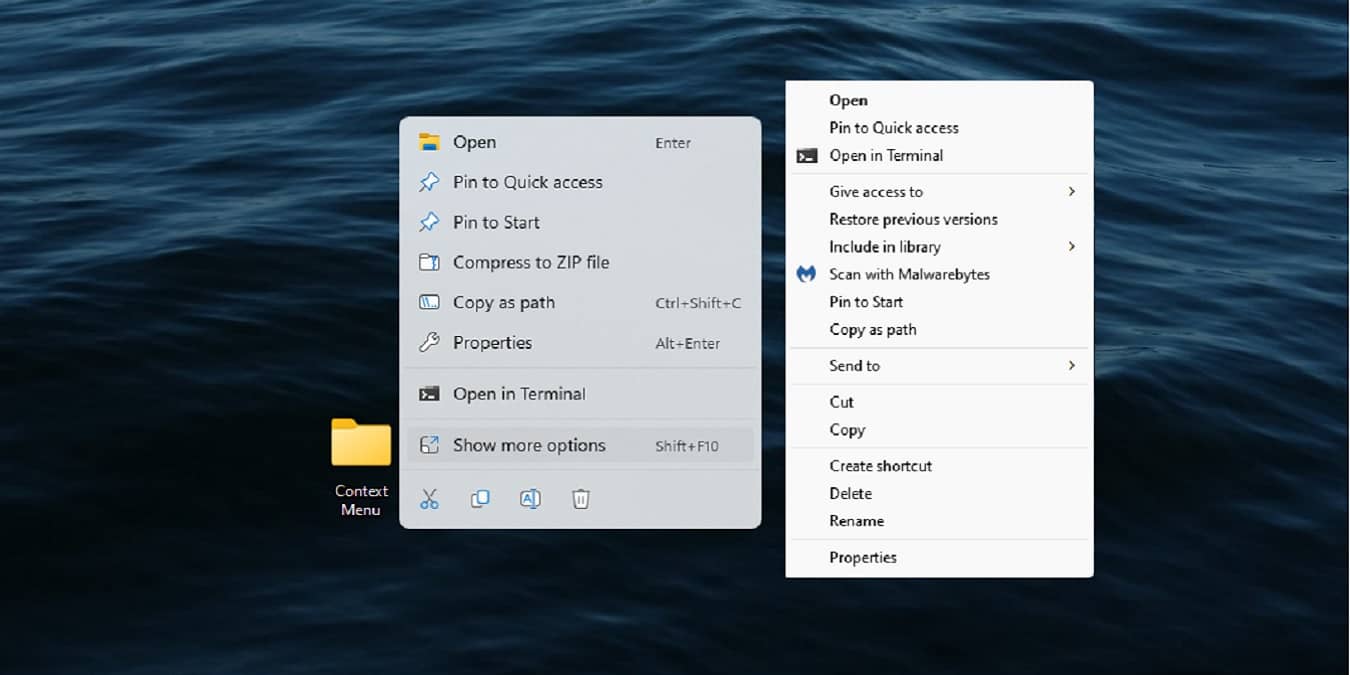Select the Context Menu folder on the desktop
Image resolution: width=1350 pixels, height=675 pixels.
point(361,443)
